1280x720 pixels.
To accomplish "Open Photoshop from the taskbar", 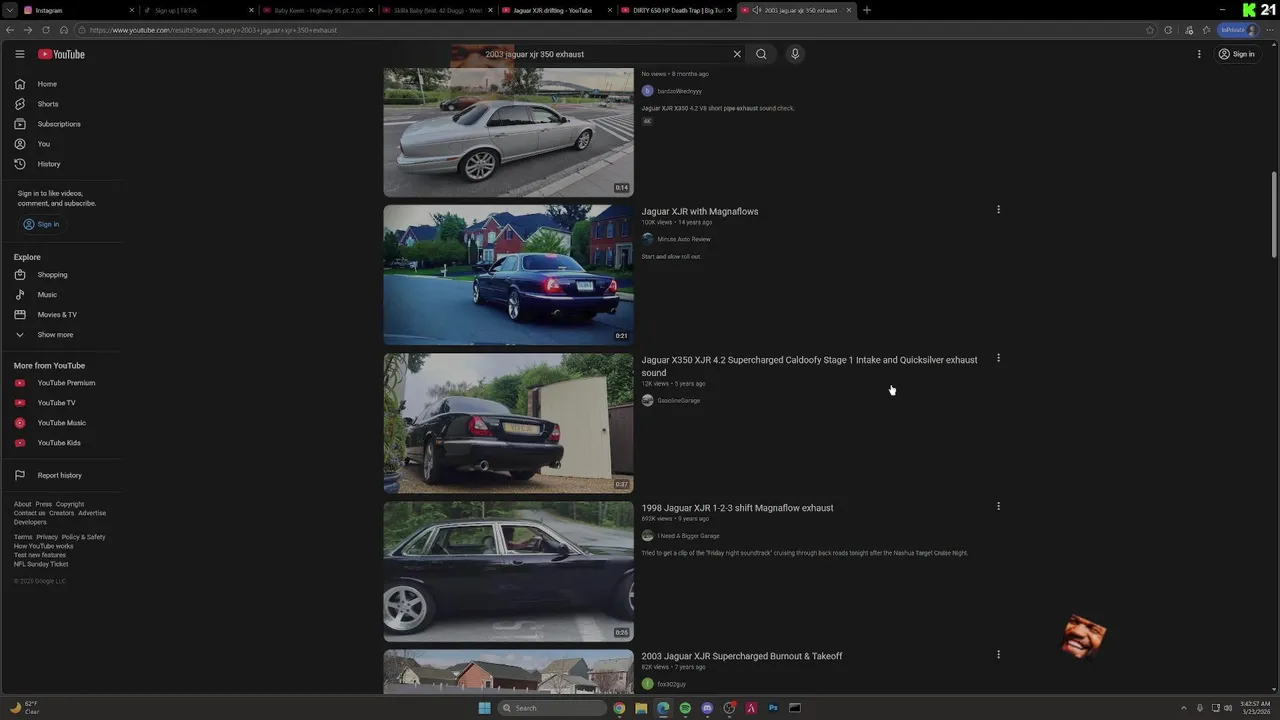I will [773, 708].
